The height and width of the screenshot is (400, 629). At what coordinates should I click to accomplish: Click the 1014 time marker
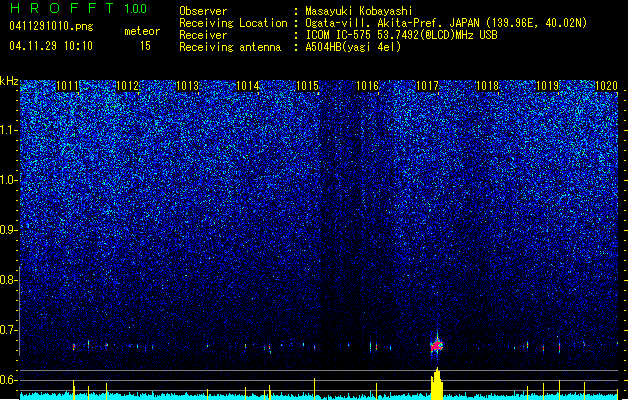pyautogui.click(x=248, y=86)
